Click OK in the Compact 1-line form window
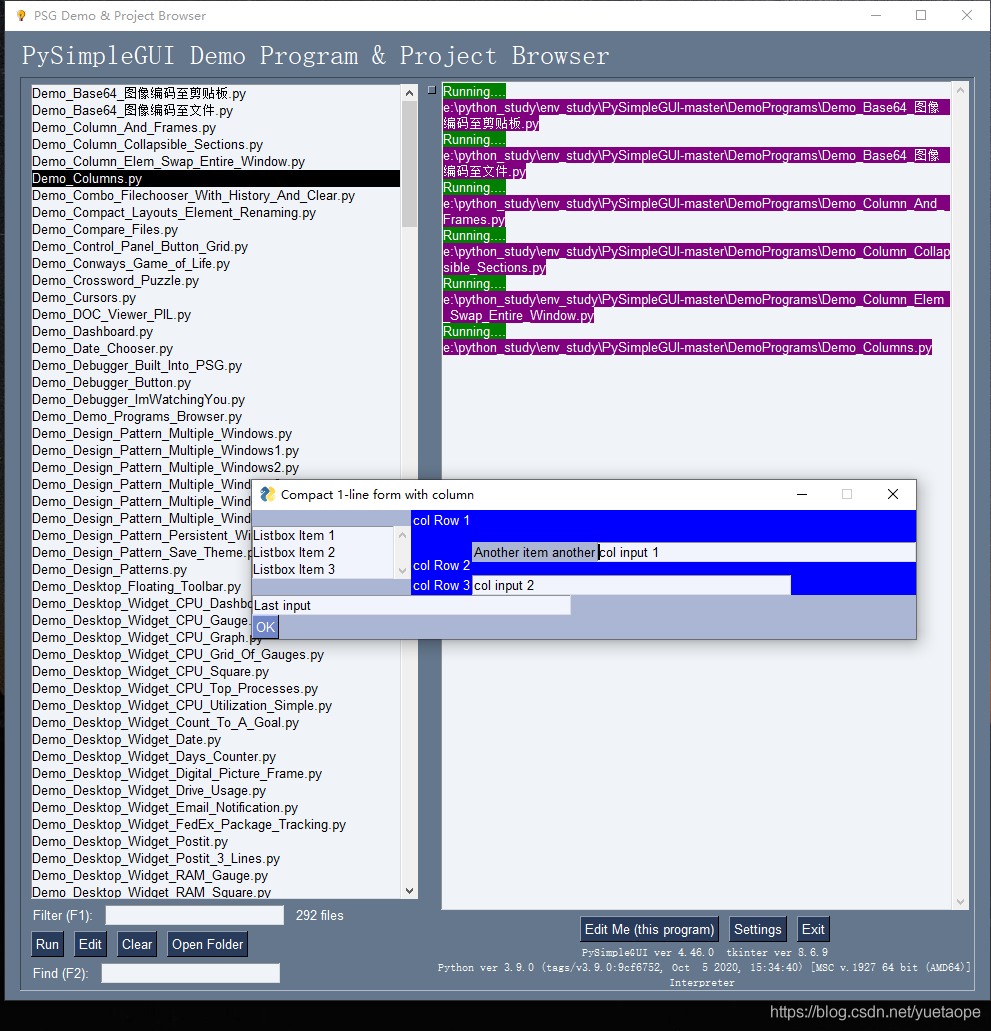 pyautogui.click(x=266, y=627)
